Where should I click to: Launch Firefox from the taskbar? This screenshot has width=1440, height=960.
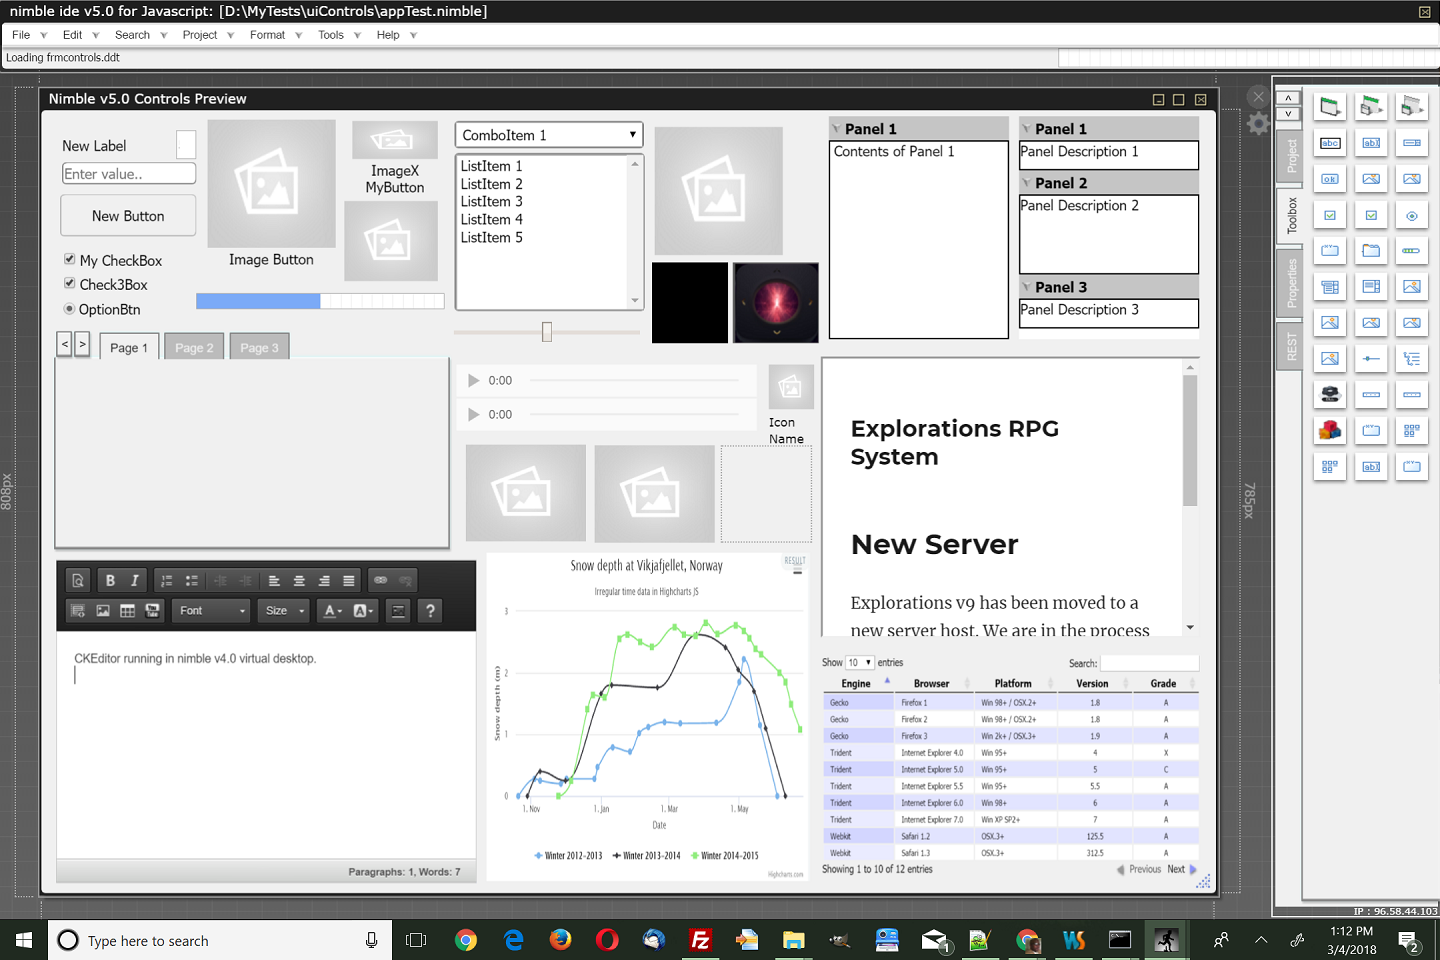point(560,940)
